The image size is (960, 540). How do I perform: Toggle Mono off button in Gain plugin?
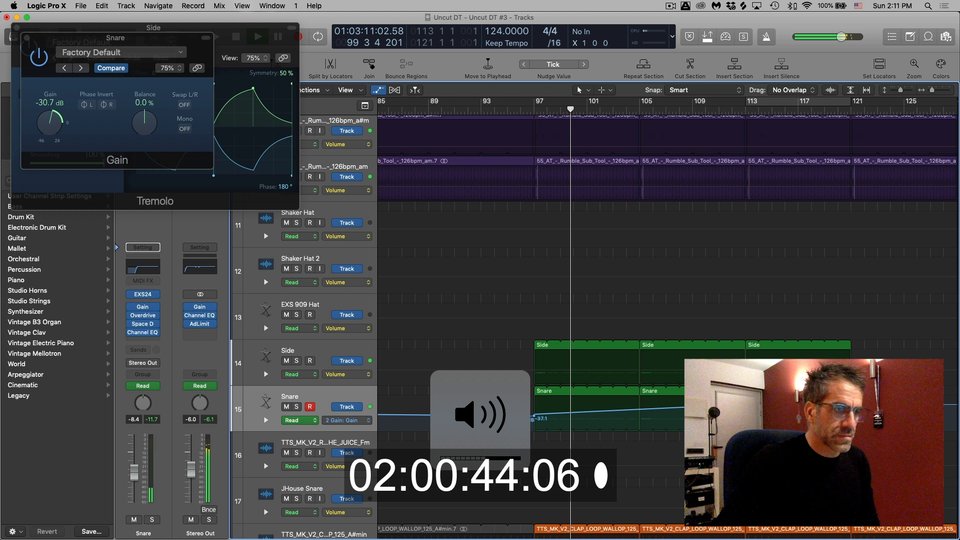coord(184,129)
